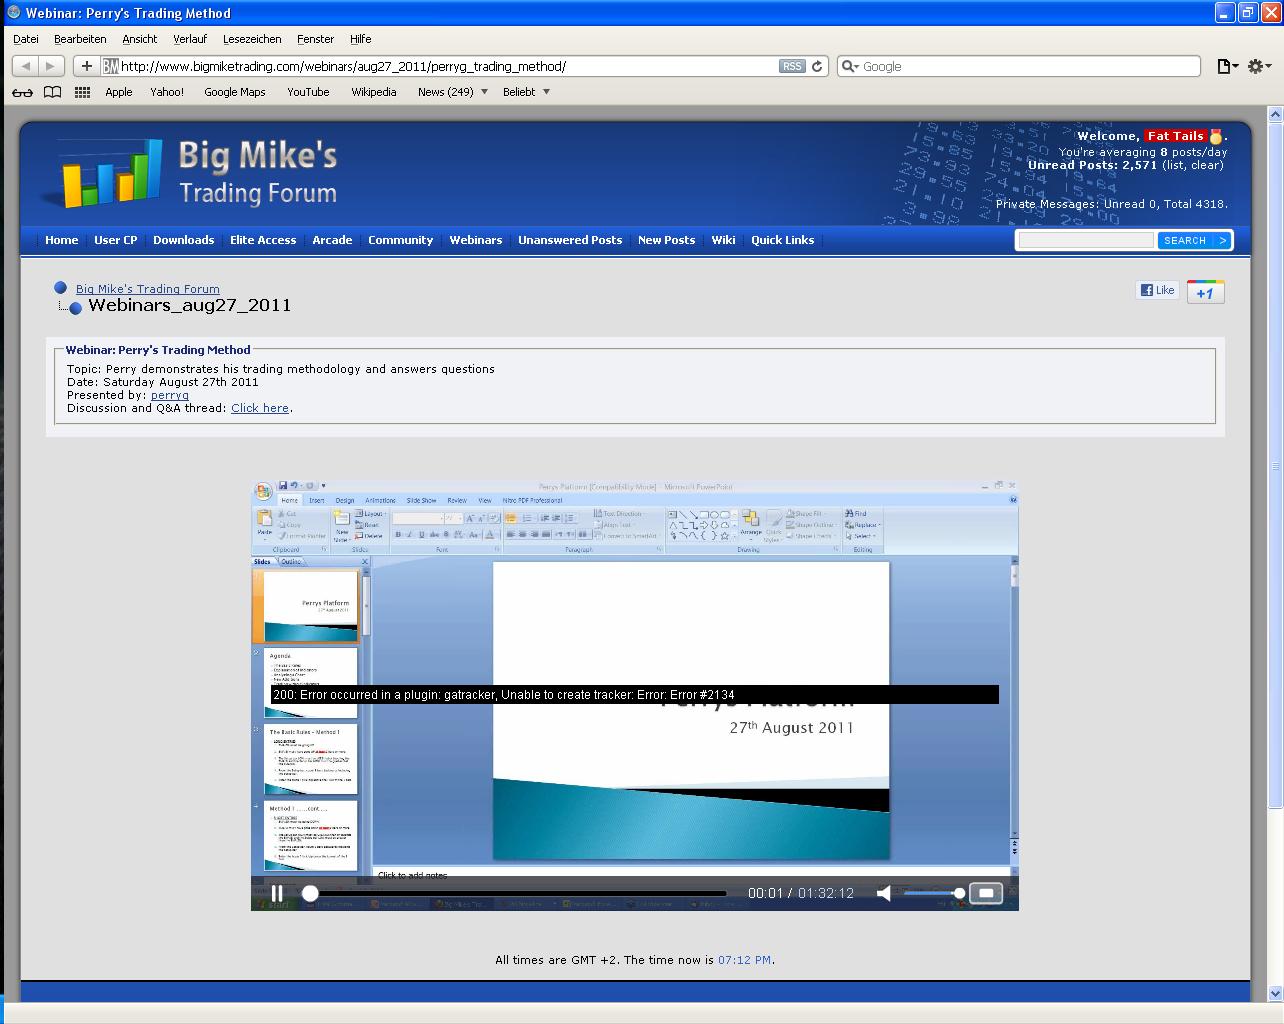Adjust the video volume slider
Viewport: 1284px width, 1024px height.
(x=934, y=893)
